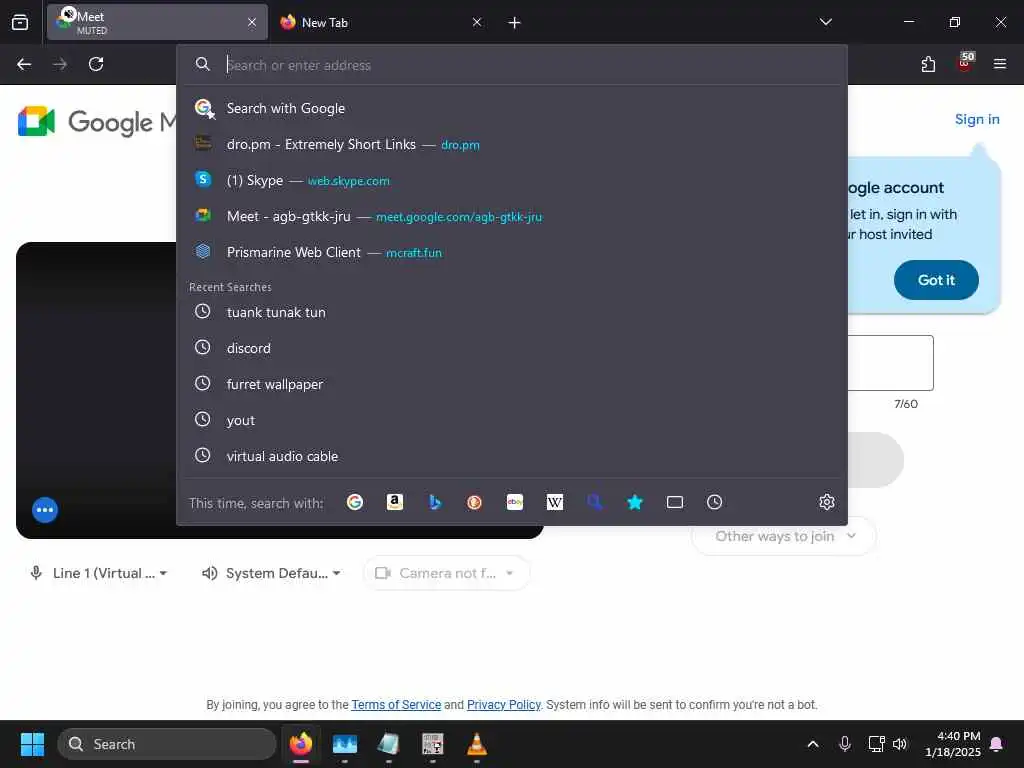Search this time with Amazon icon
The height and width of the screenshot is (768, 1024).
[394, 502]
